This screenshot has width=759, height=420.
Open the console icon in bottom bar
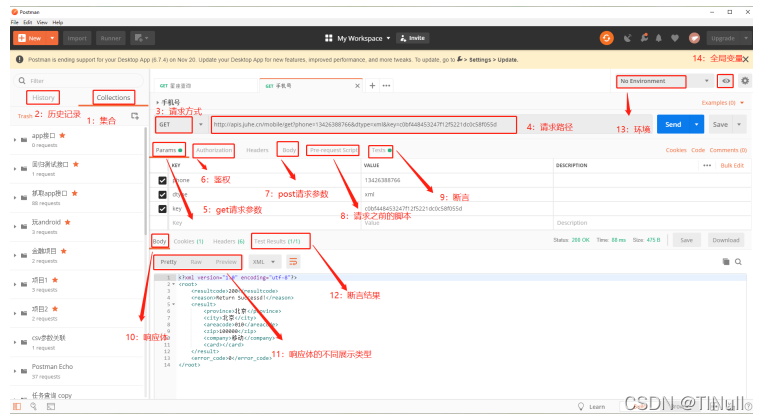tap(50, 406)
